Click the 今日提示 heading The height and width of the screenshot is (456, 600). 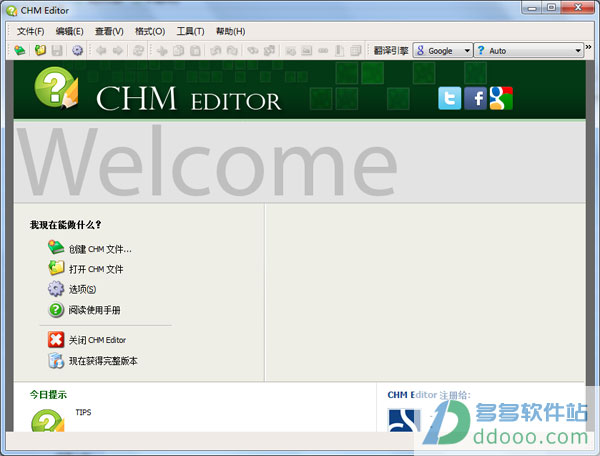tap(48, 394)
